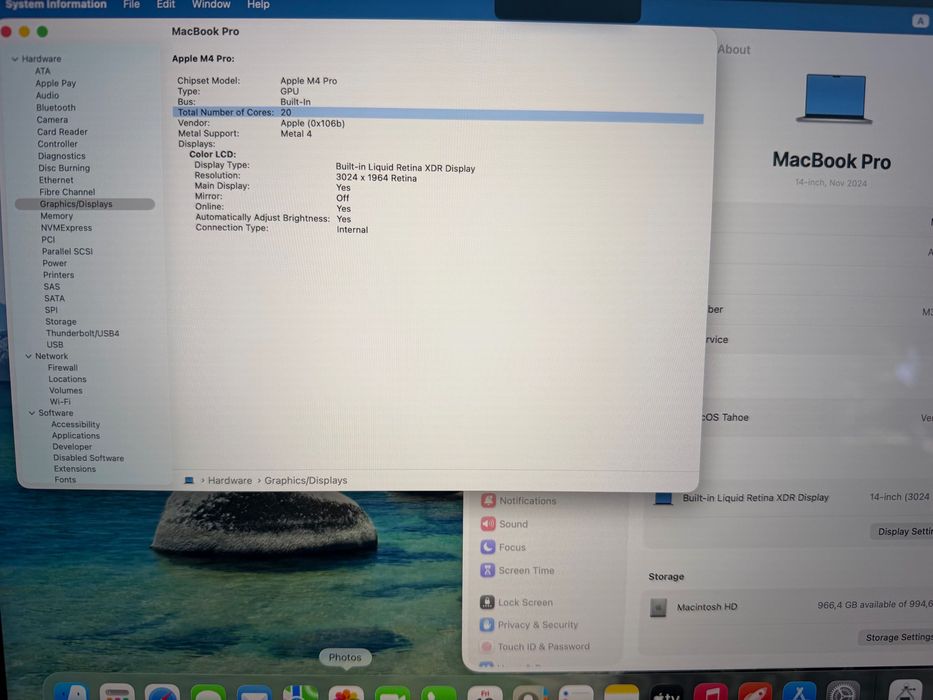Select Card Reader in the sidebar
Screen dimensions: 933x700
point(62,132)
